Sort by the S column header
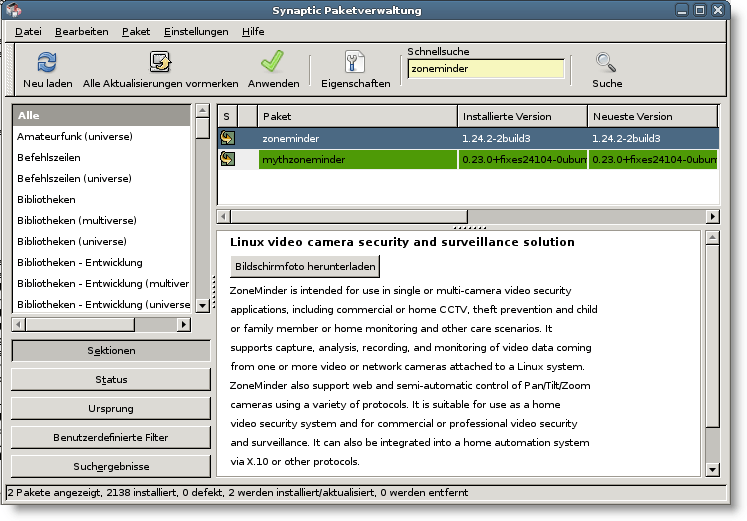 (227, 116)
